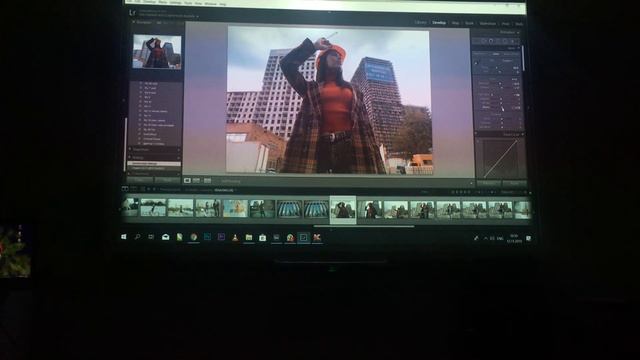Toggle the Tone Curve panel switch
Image resolution: width=640 pixels, height=360 pixels.
[x=477, y=134]
